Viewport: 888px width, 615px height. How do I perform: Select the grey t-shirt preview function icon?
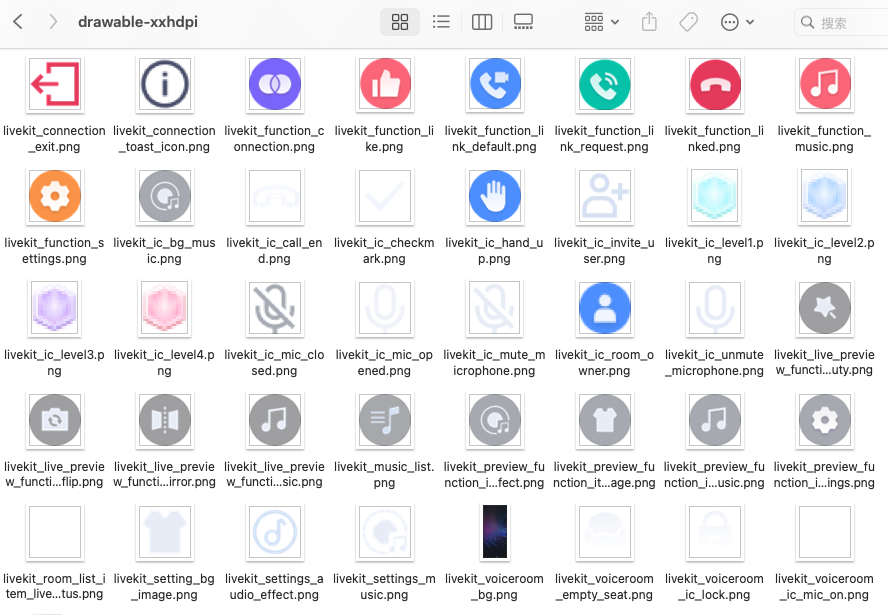[x=604, y=420]
